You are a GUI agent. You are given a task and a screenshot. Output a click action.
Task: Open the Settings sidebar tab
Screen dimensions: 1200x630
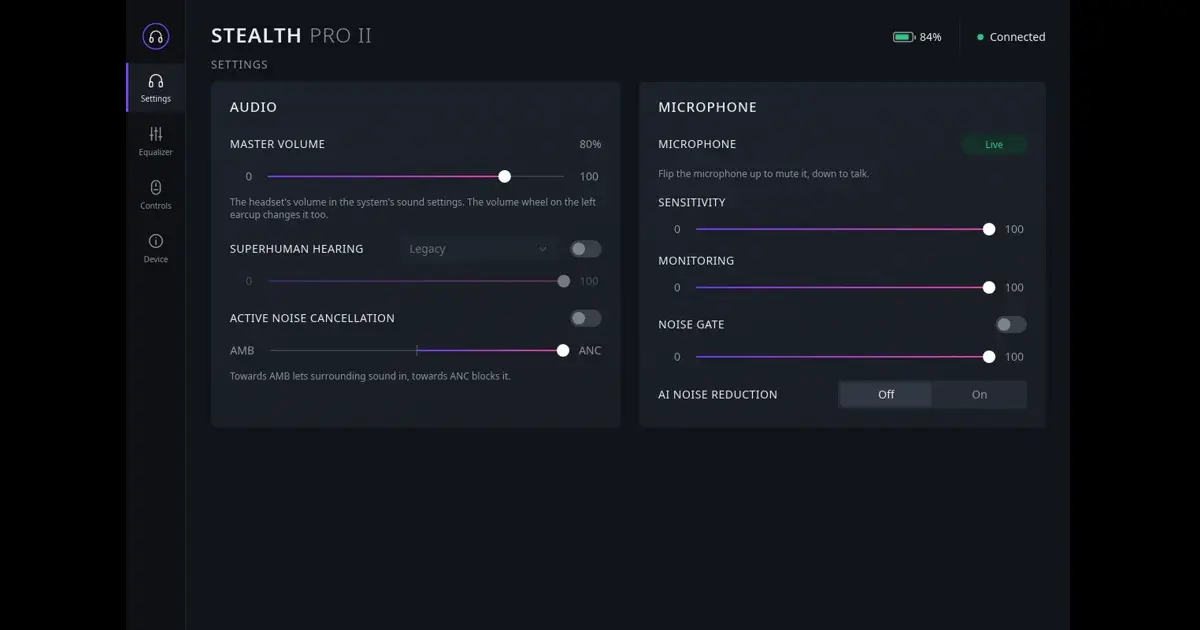coord(156,88)
